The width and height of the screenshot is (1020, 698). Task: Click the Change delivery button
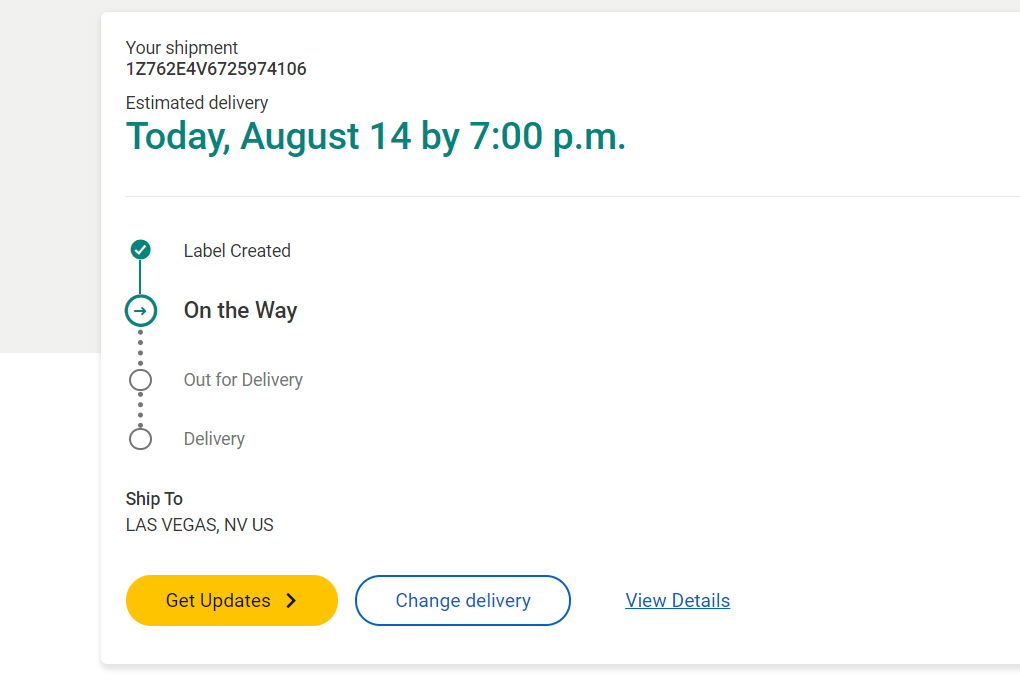click(x=463, y=600)
